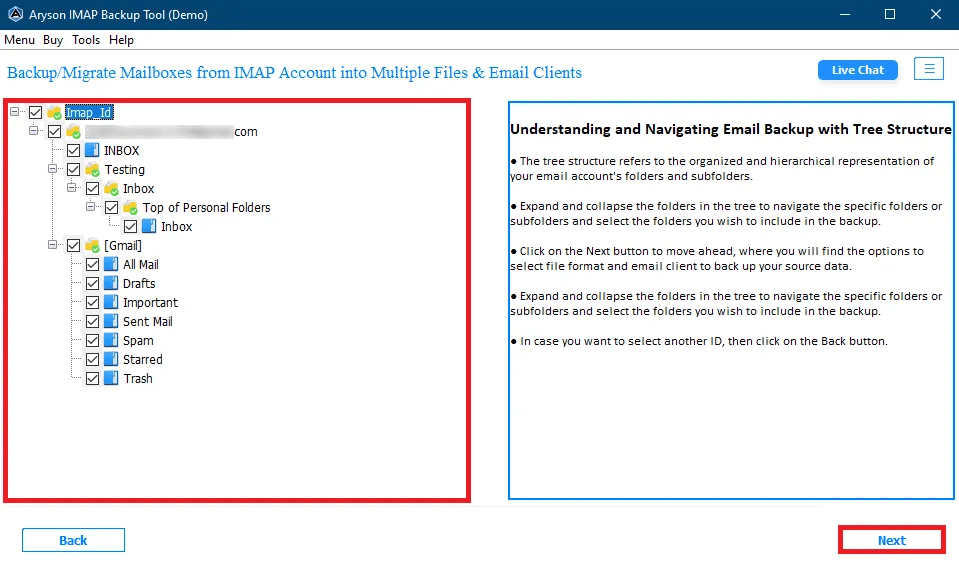Select the [Gmail] folder label

(x=123, y=245)
